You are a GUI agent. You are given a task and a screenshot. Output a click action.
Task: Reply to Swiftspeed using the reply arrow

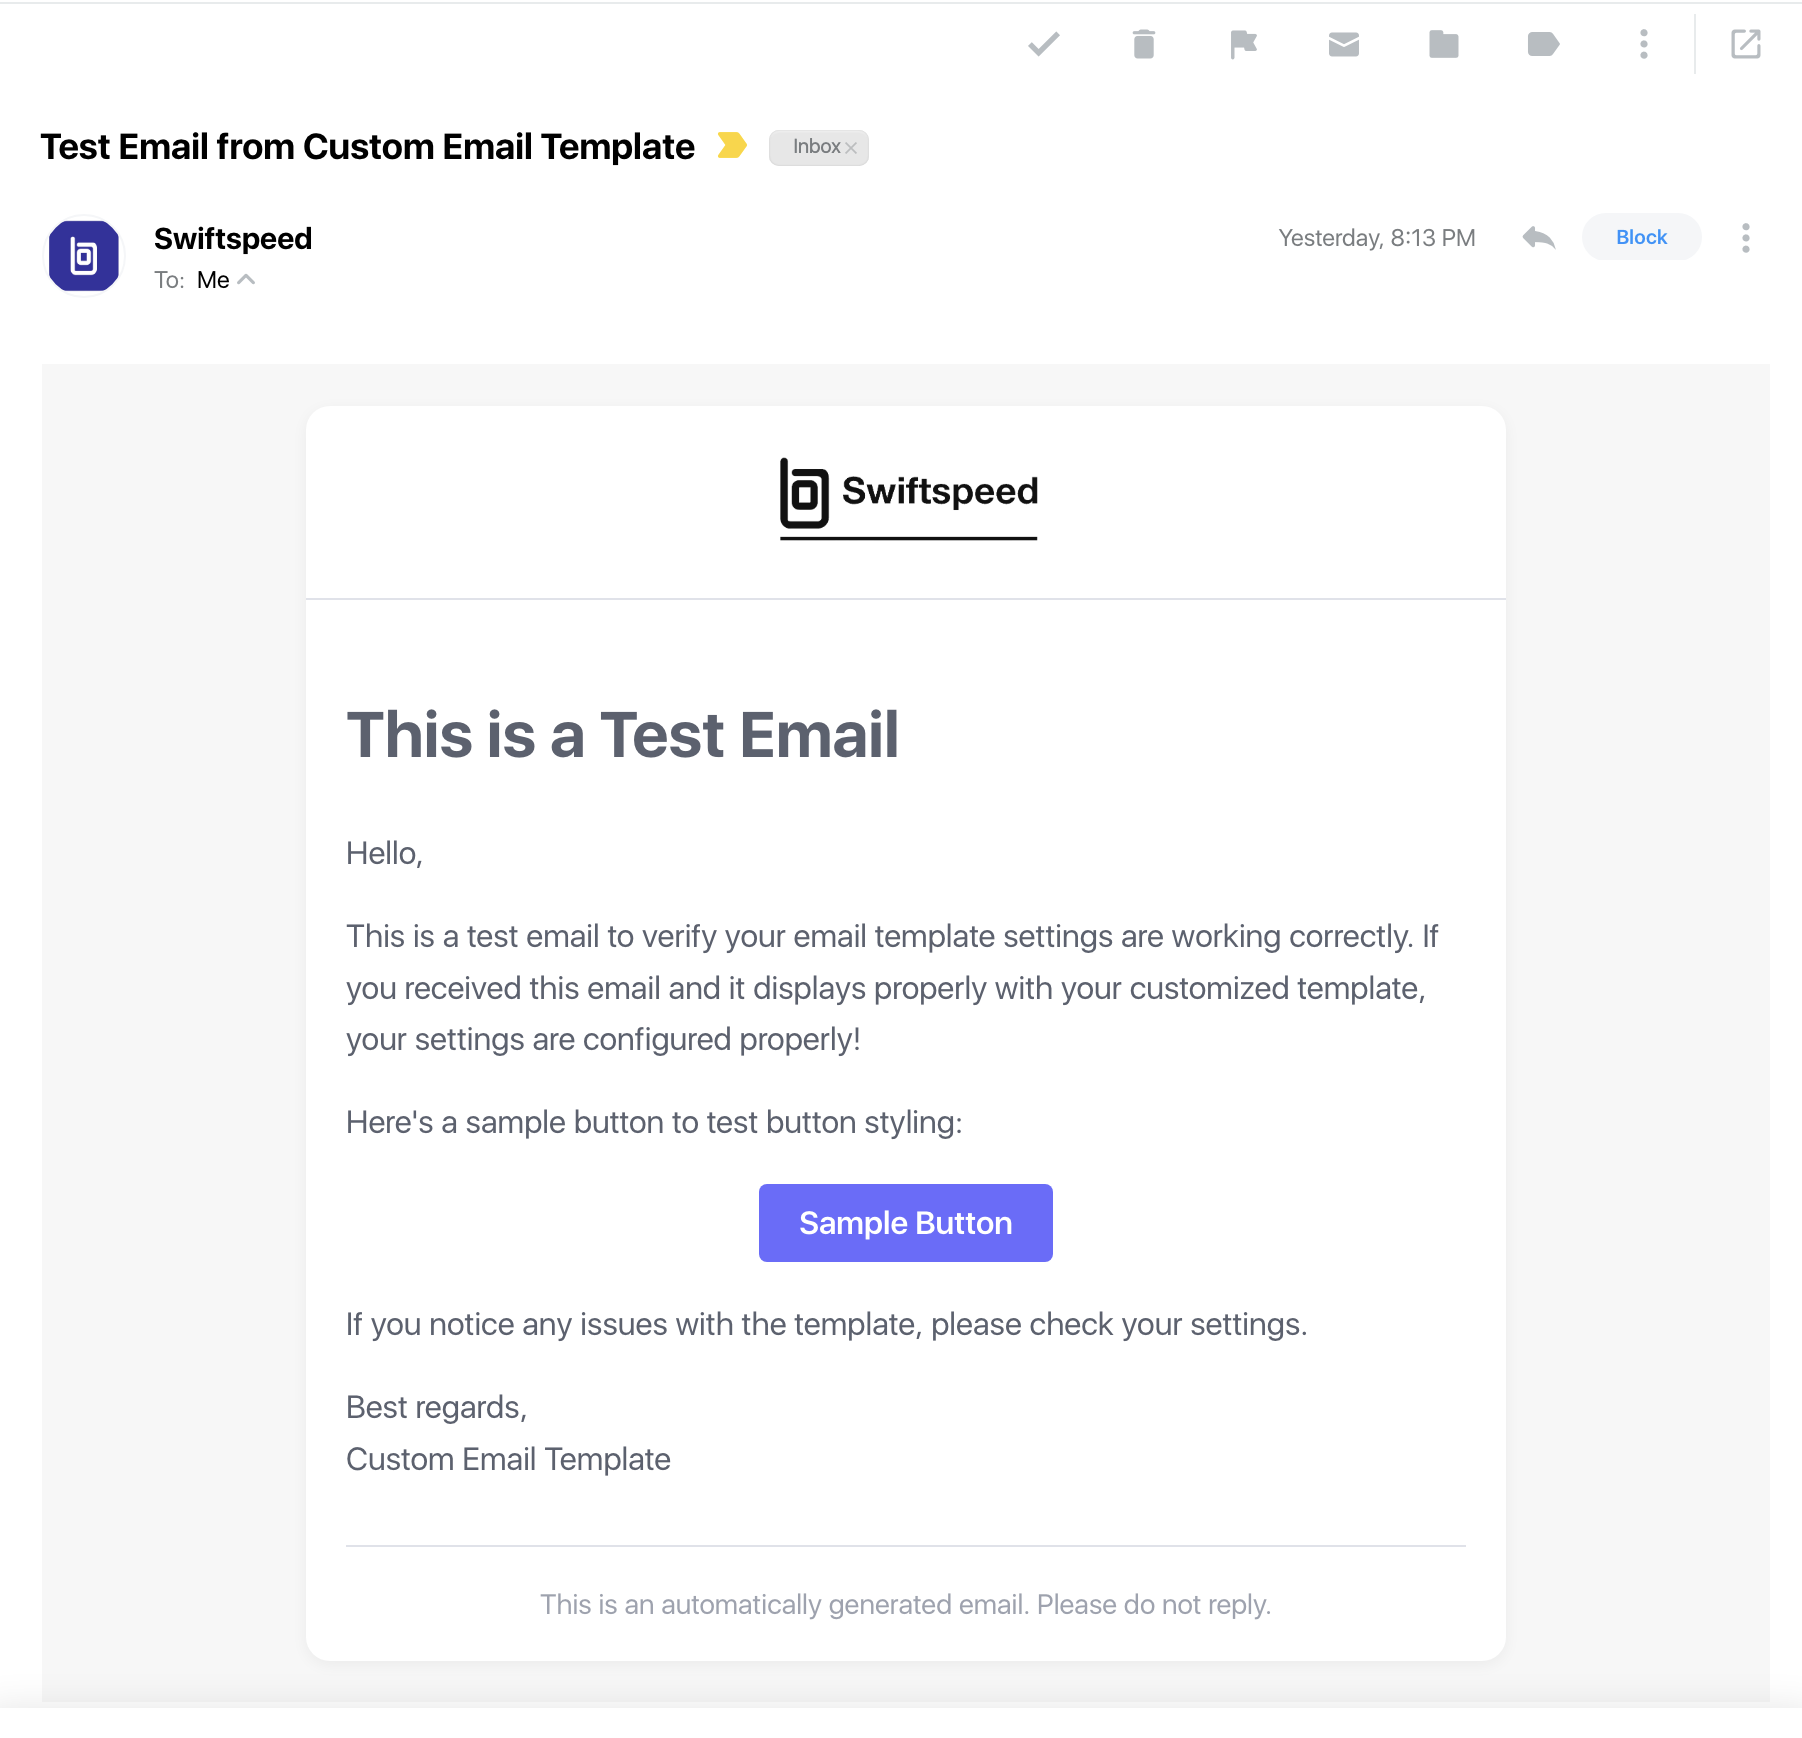coord(1538,238)
